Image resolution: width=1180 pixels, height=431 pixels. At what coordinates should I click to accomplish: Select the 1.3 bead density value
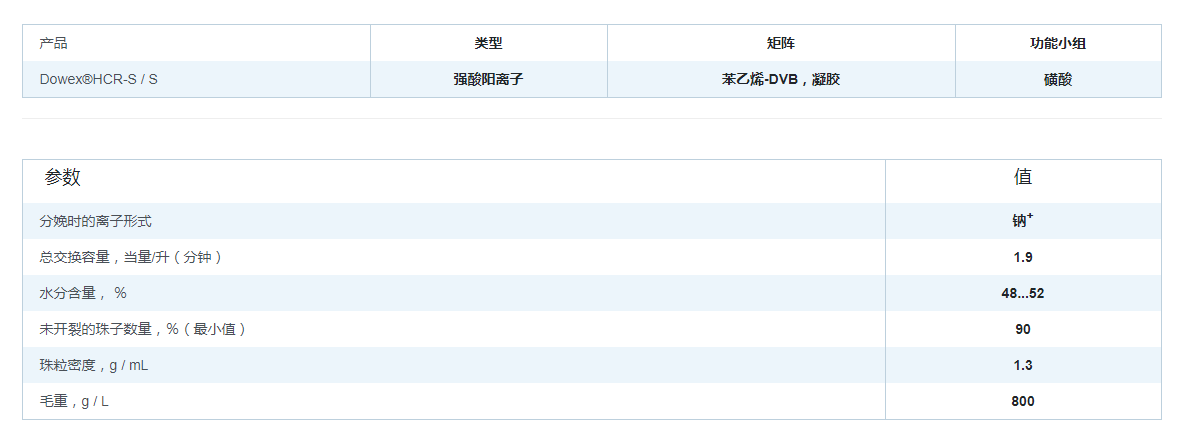(1022, 365)
